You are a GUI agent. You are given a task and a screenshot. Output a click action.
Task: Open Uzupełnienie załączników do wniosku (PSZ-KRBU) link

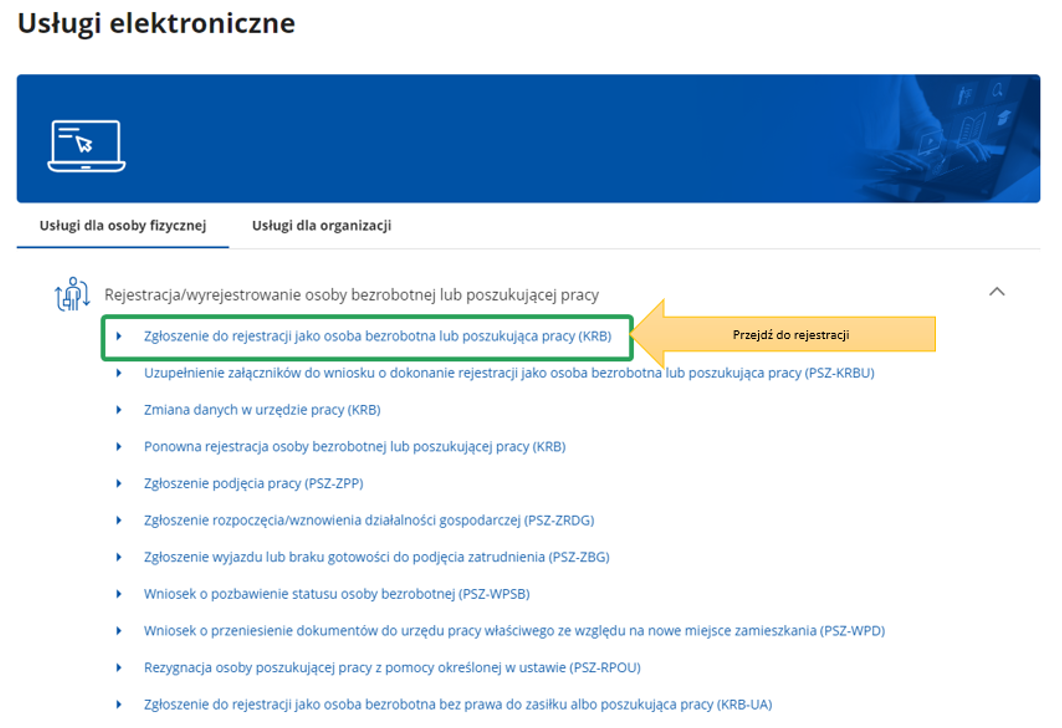pyautogui.click(x=509, y=373)
